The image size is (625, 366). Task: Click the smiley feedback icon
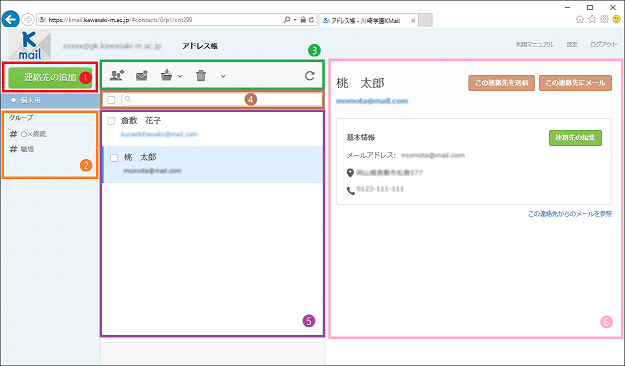(617, 19)
